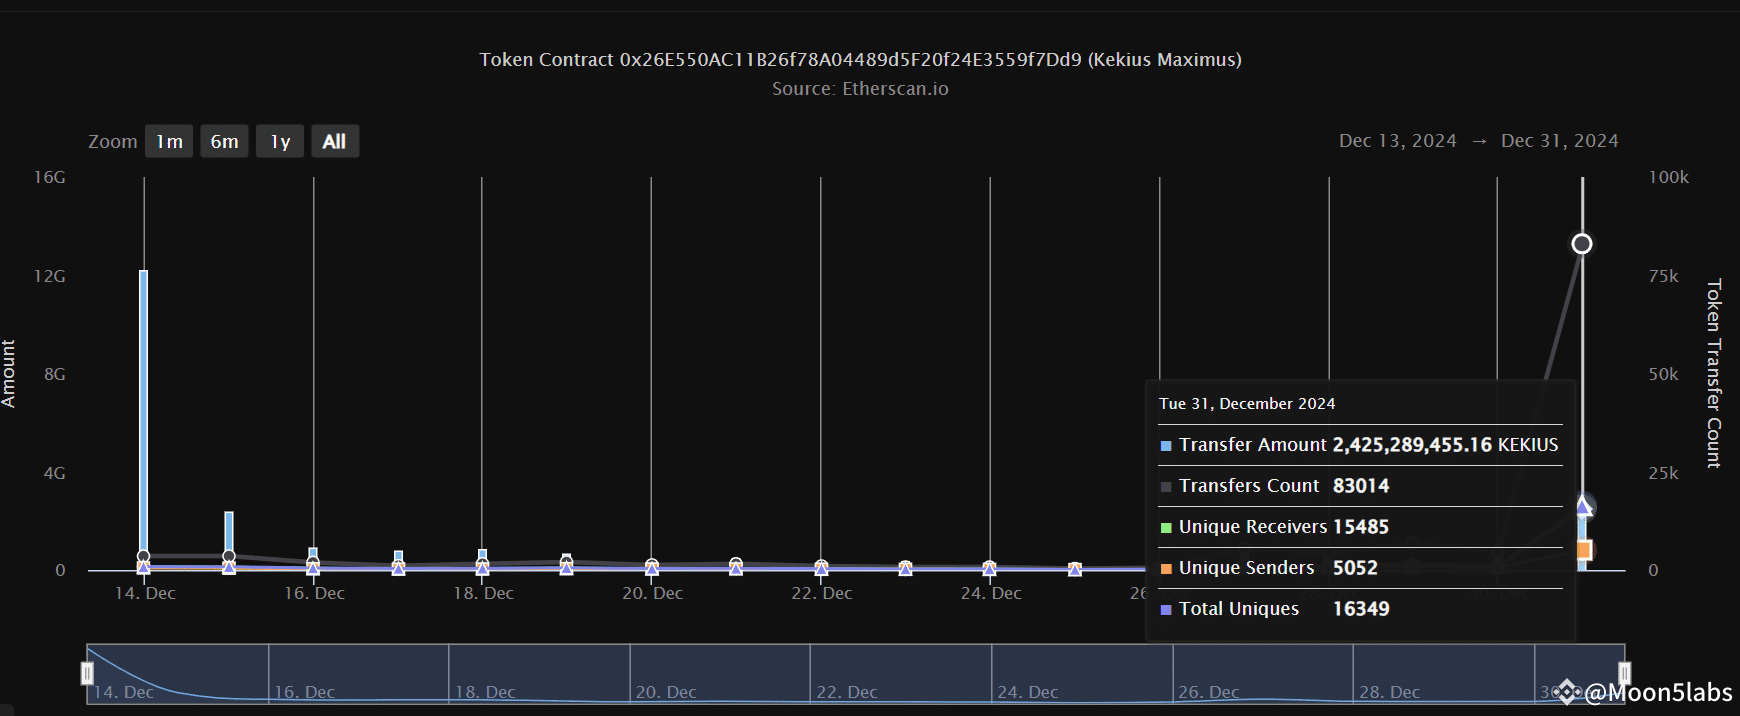1740x716 pixels.
Task: Click the Token Contract chart title
Action: [x=860, y=60]
